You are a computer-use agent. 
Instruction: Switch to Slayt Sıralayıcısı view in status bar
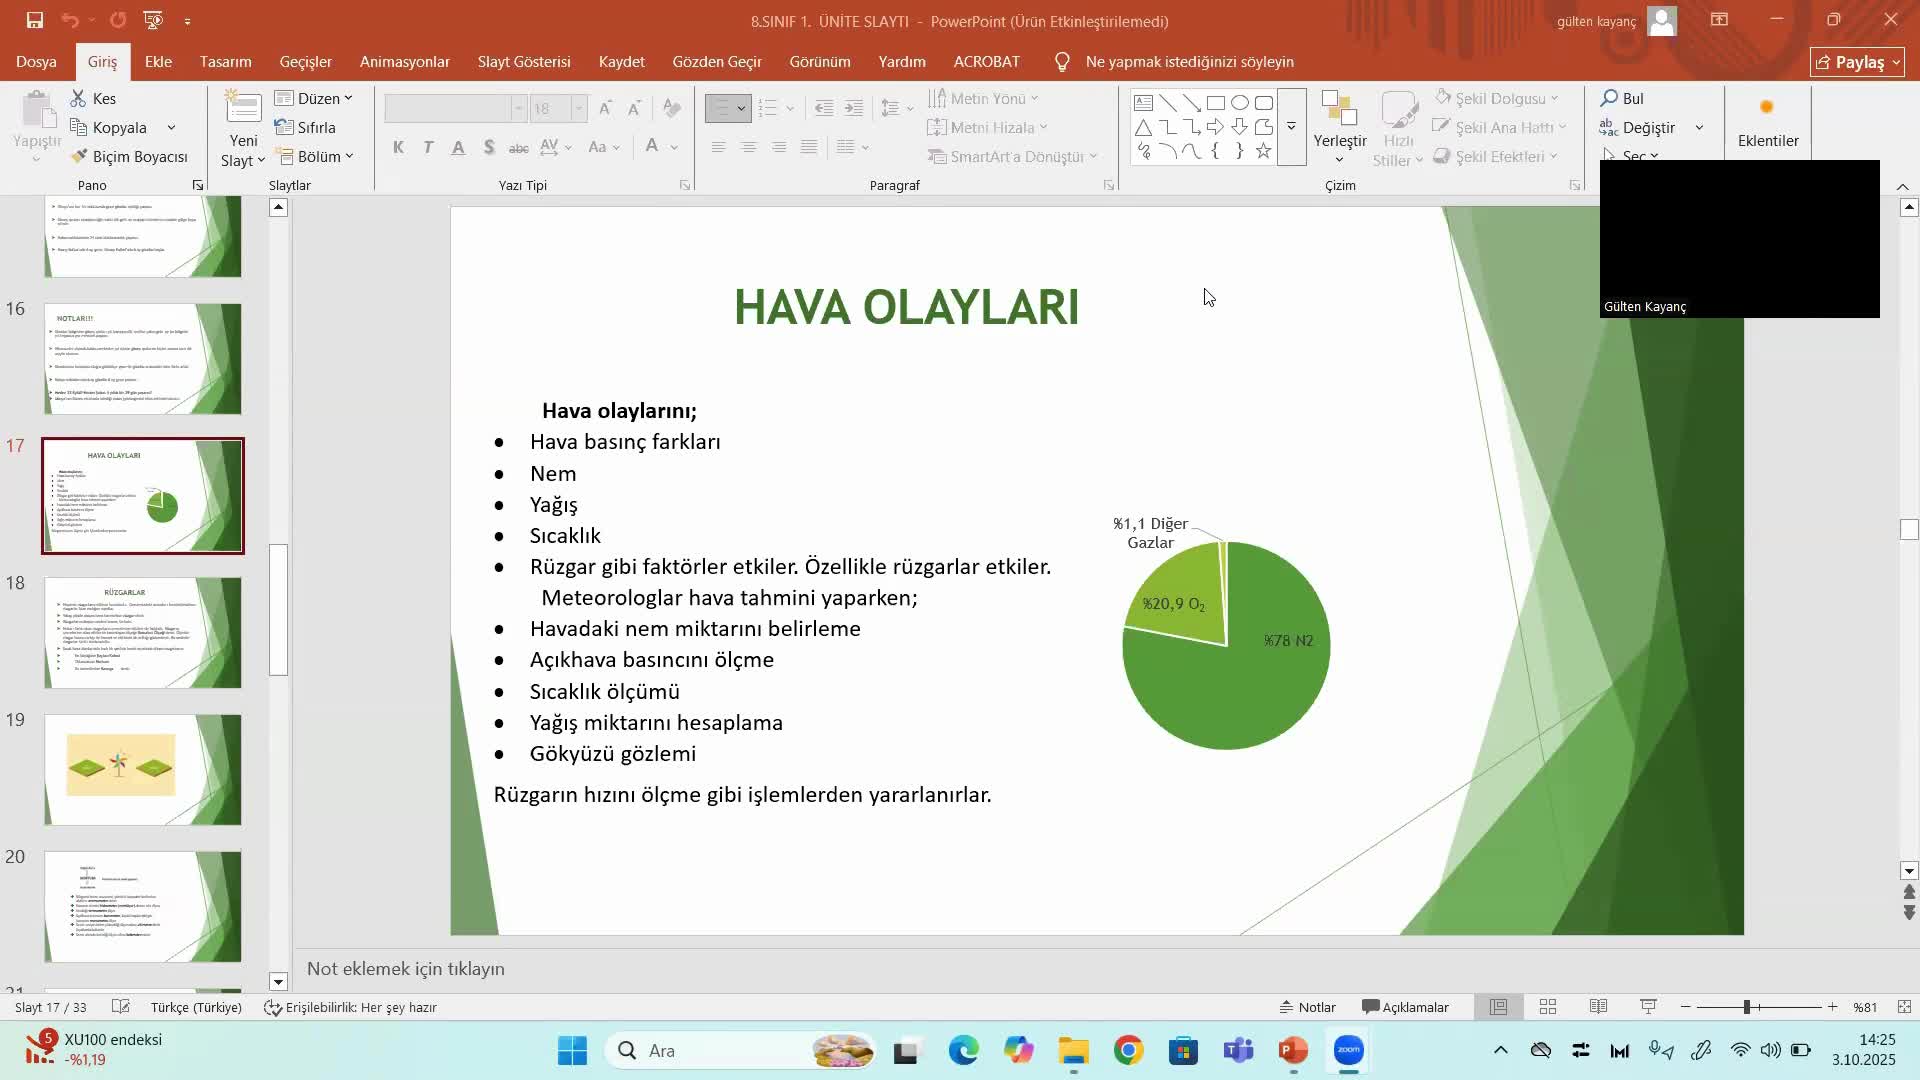coord(1548,1007)
